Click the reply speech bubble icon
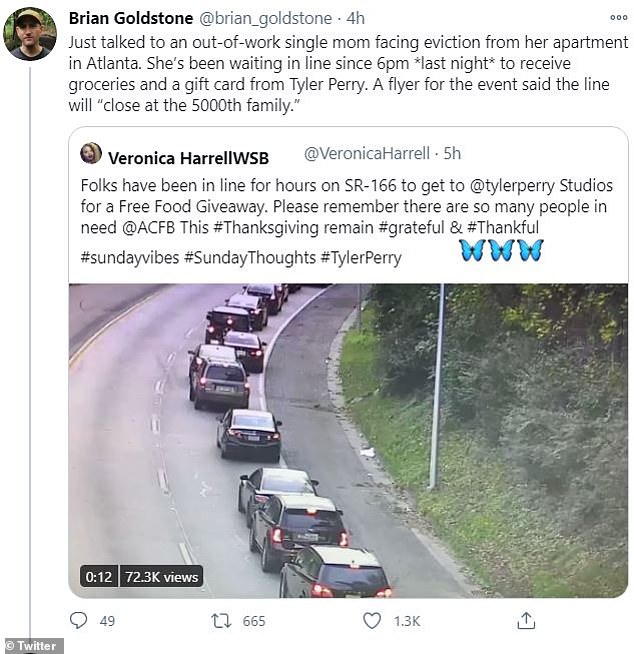Viewport: 634px width, 654px height. 78,621
